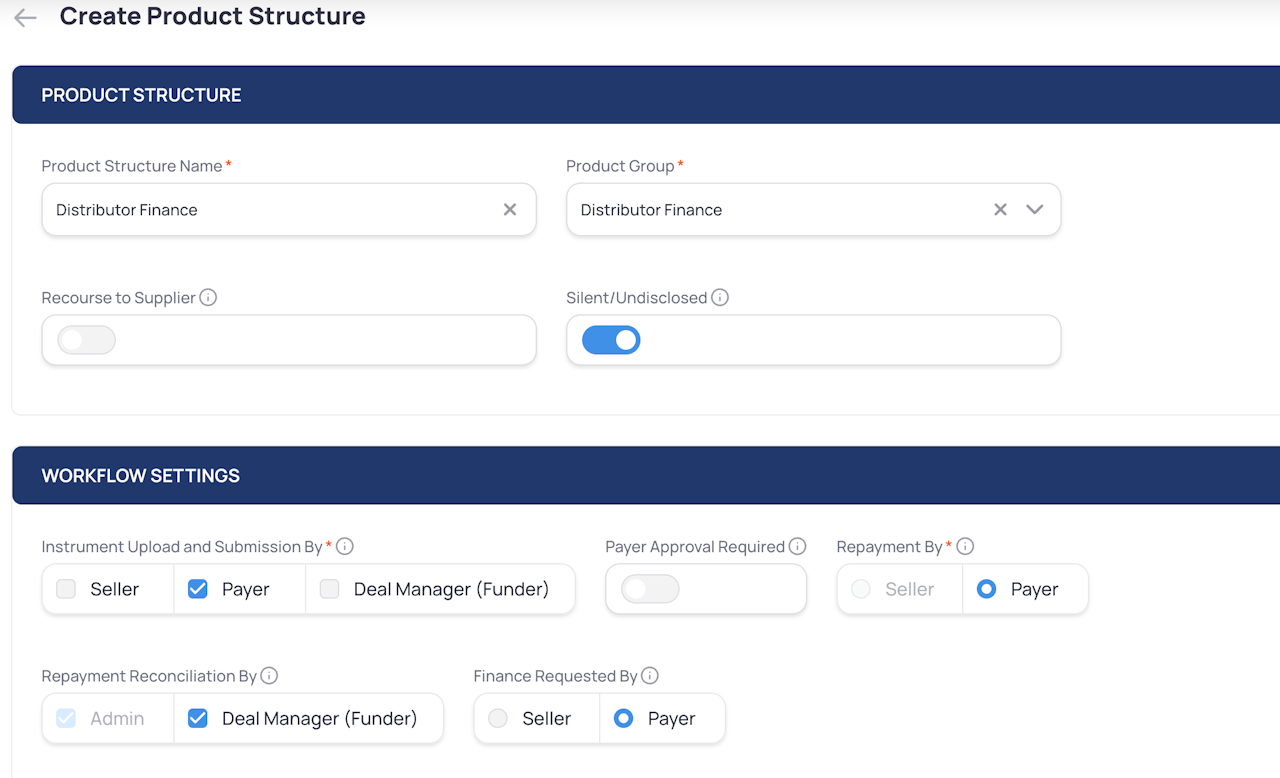Click info icon beside Repayment Reconciliation By

pos(269,676)
